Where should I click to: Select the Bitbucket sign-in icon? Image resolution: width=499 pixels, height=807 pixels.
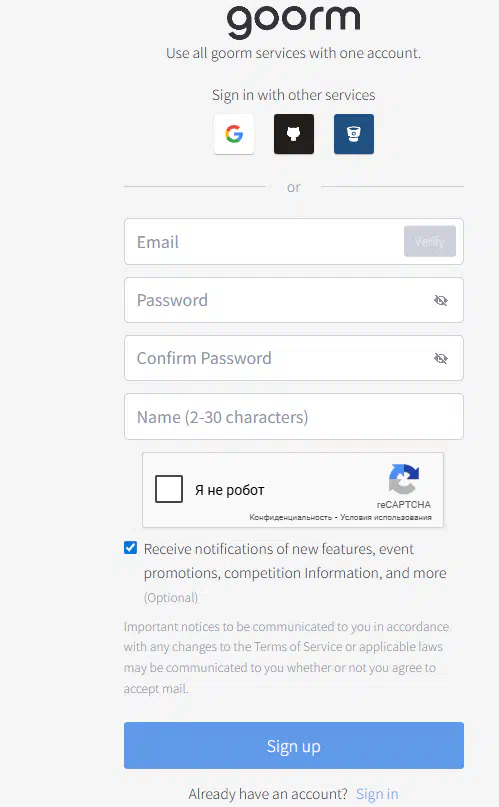point(354,134)
